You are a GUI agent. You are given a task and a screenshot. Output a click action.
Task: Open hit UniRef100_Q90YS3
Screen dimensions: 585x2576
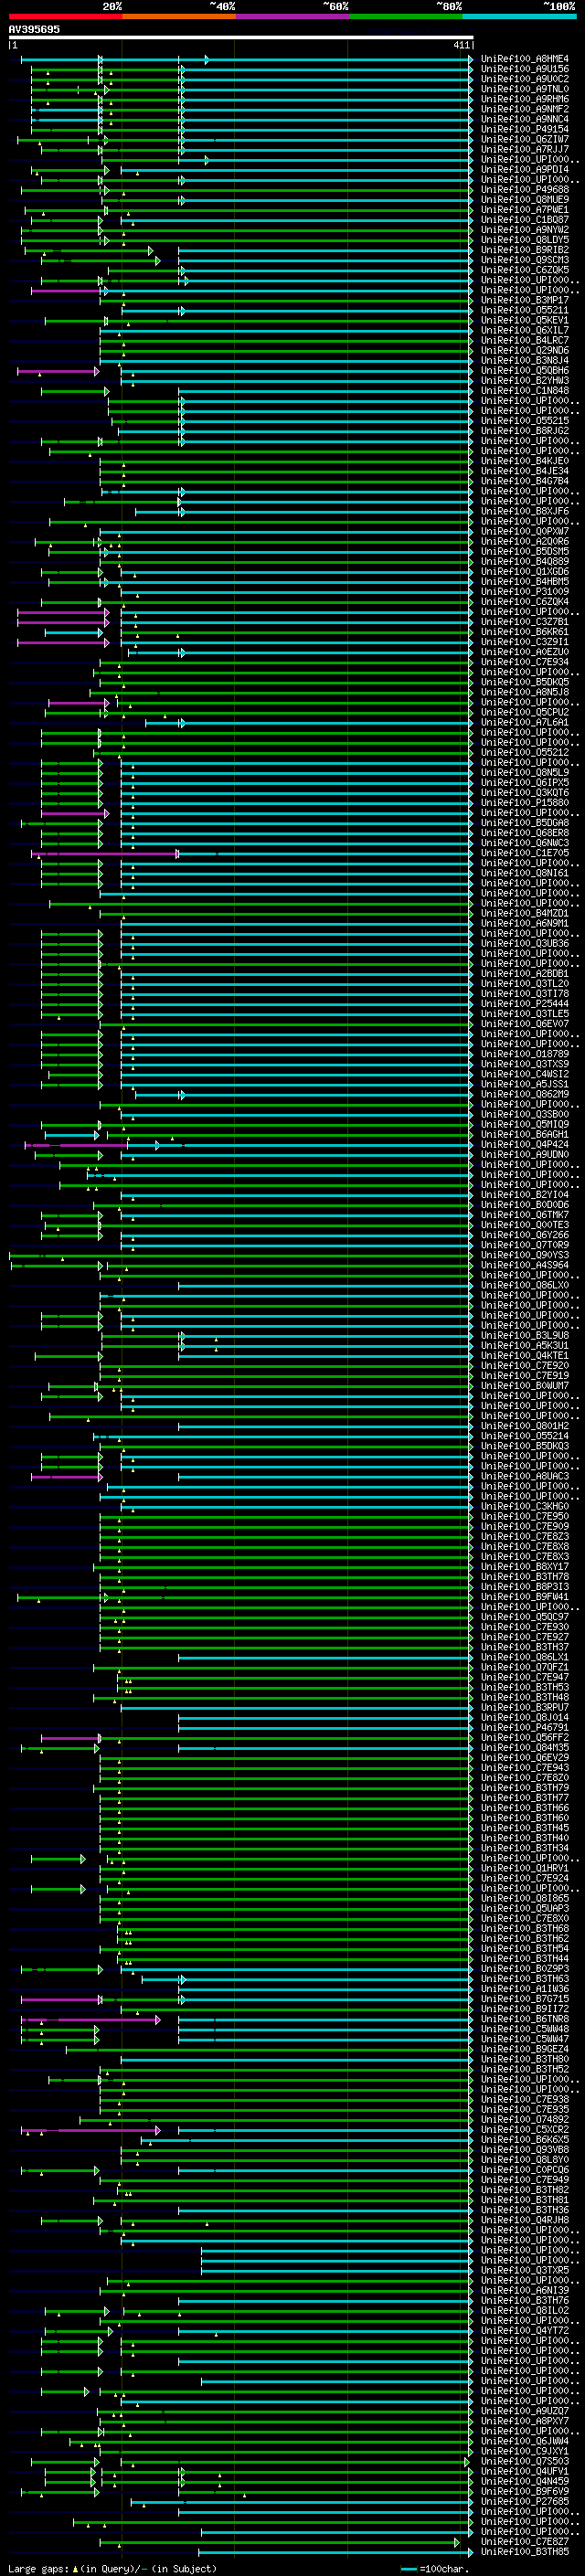click(525, 1256)
